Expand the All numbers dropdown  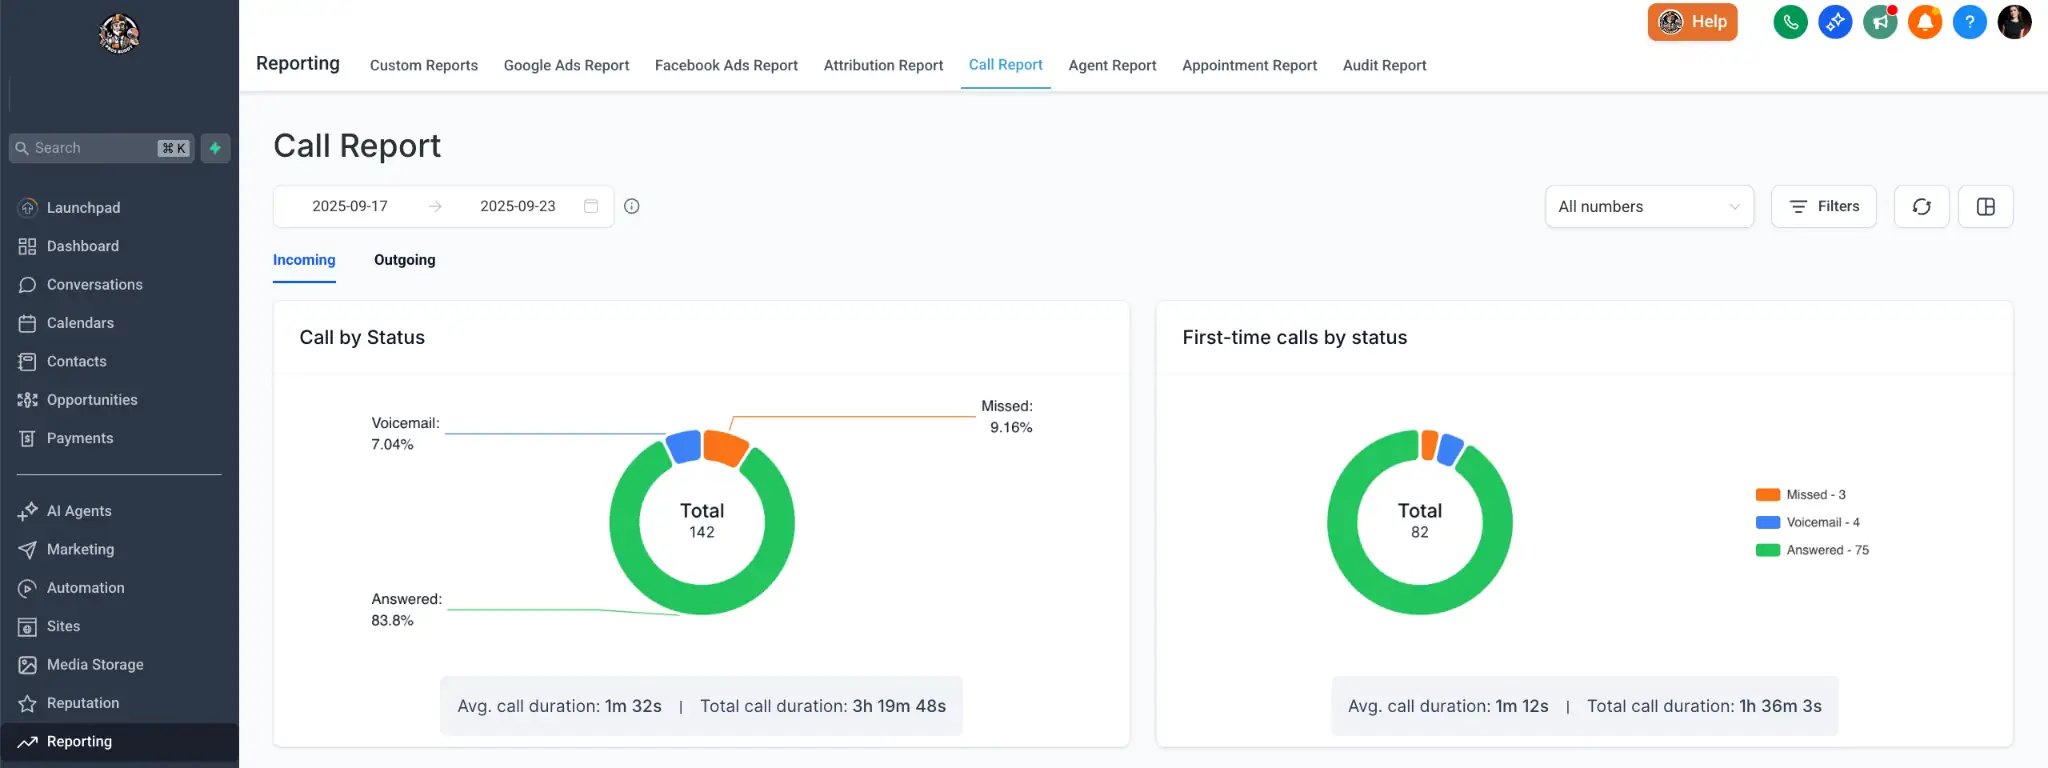(1649, 207)
